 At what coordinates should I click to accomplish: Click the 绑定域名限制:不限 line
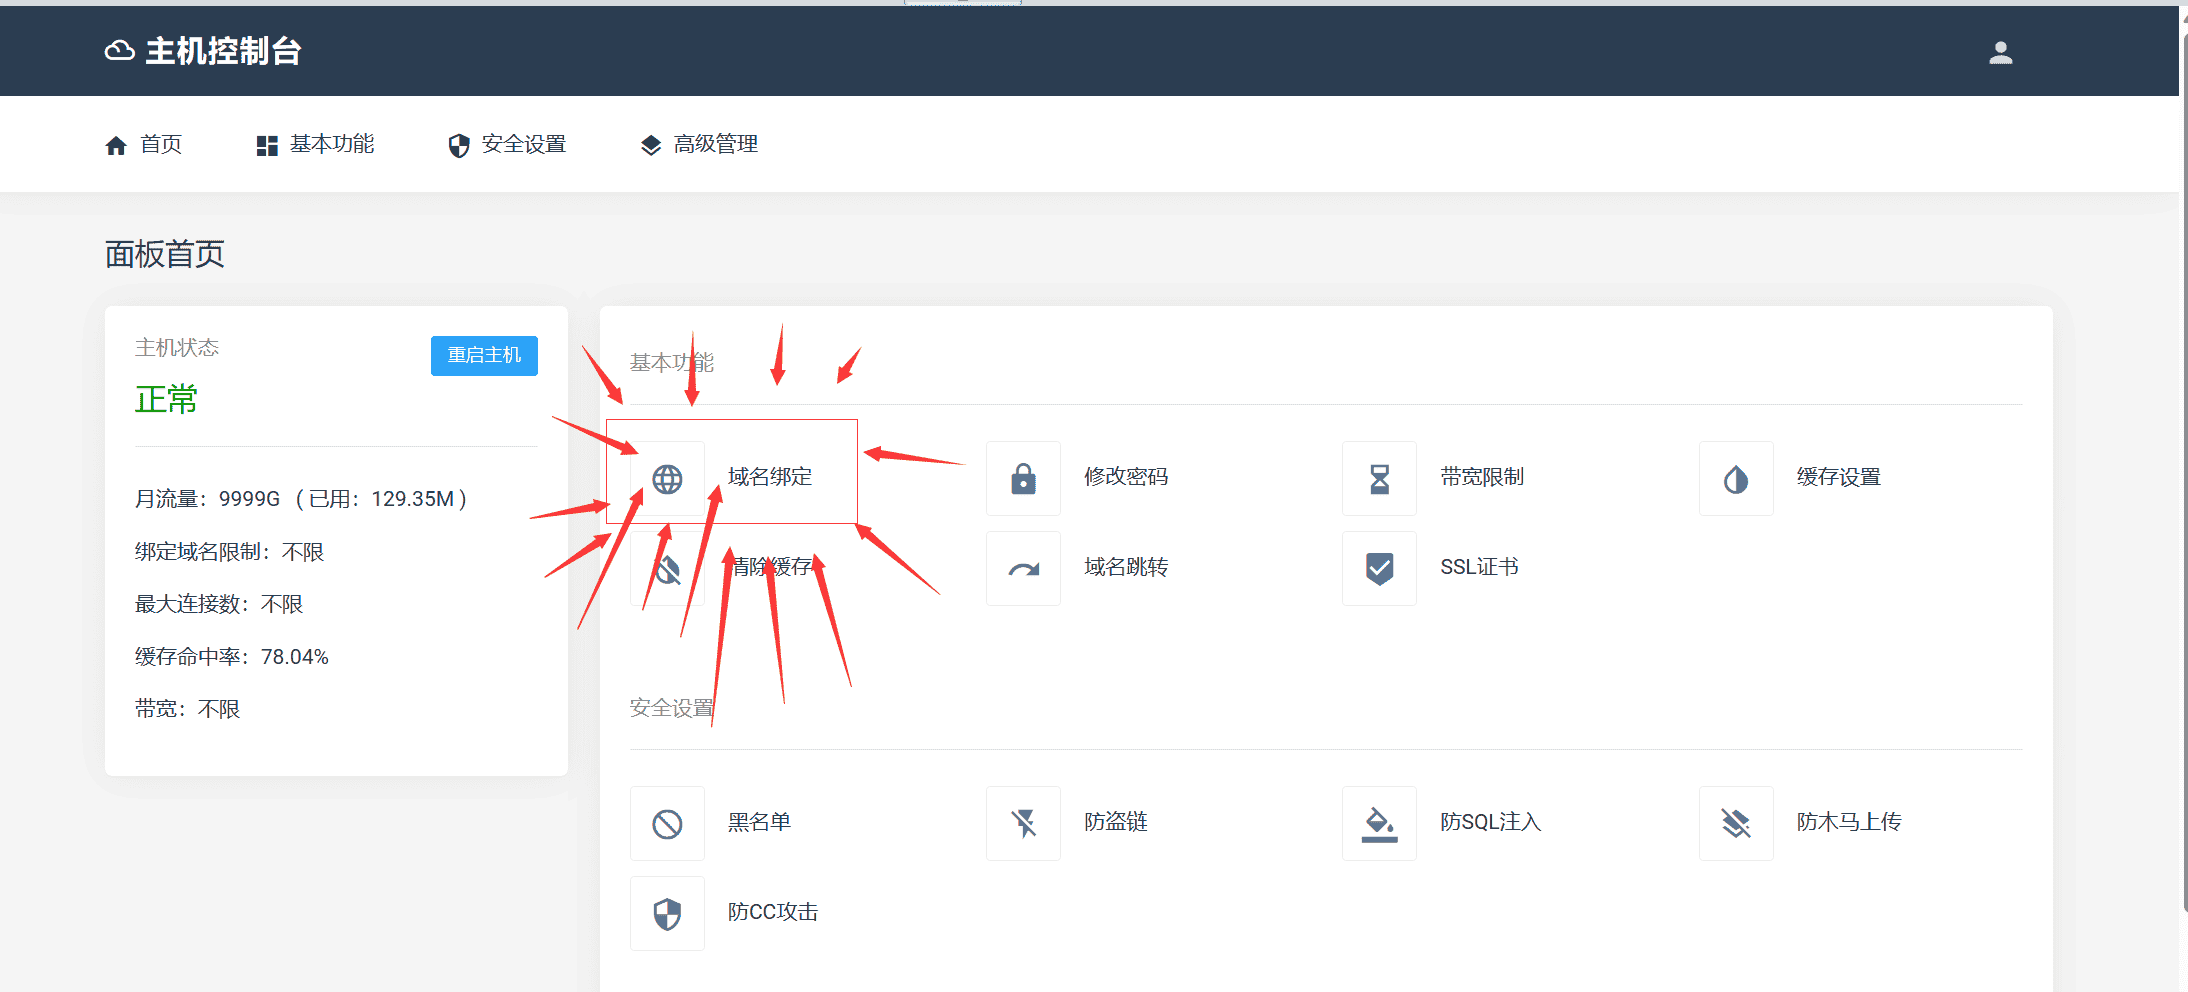229,552
